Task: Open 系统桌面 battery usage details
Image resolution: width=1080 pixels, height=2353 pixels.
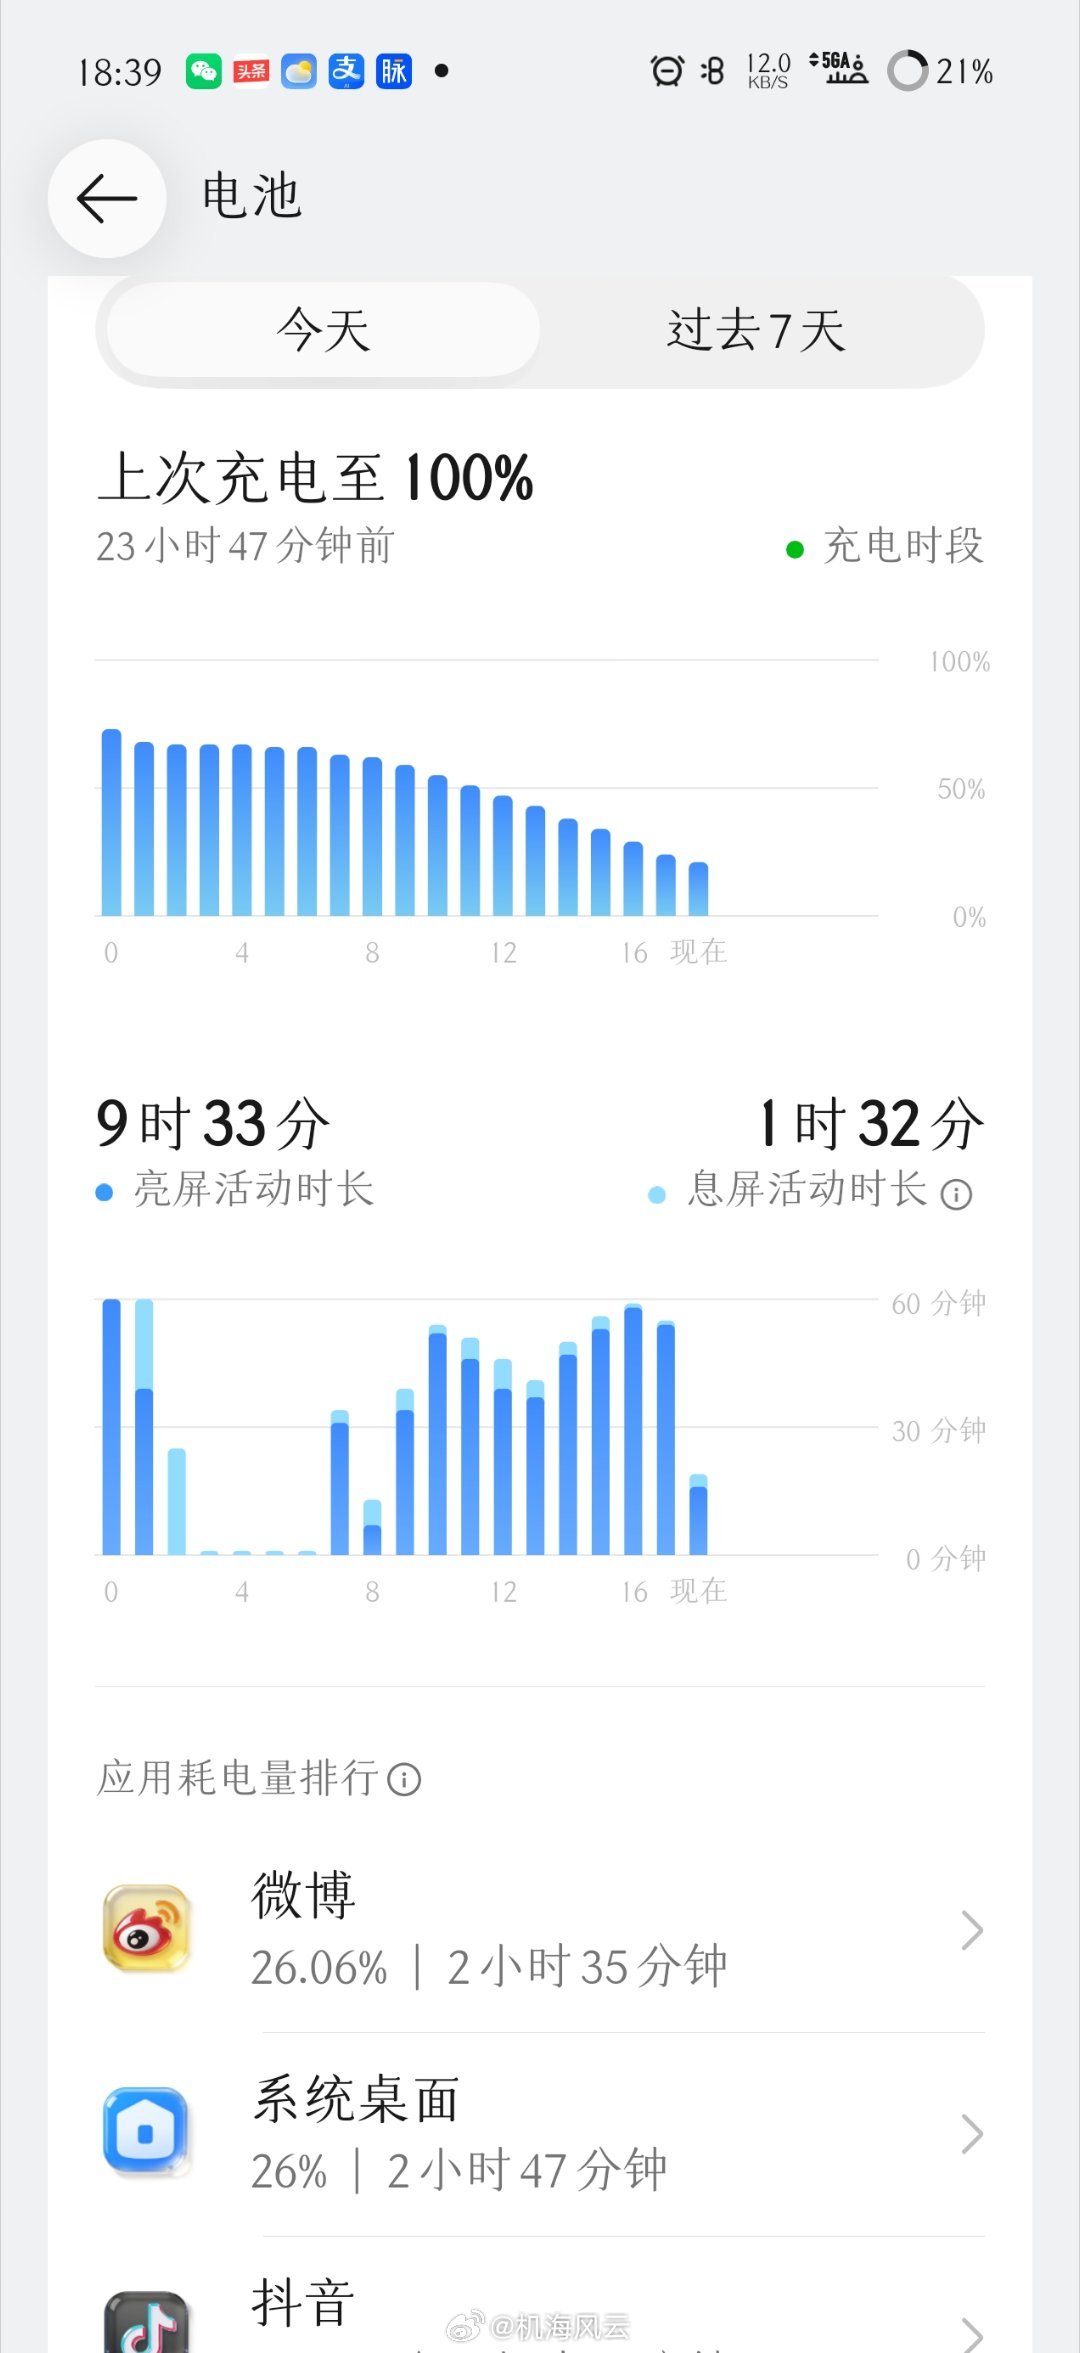Action: click(540, 2134)
